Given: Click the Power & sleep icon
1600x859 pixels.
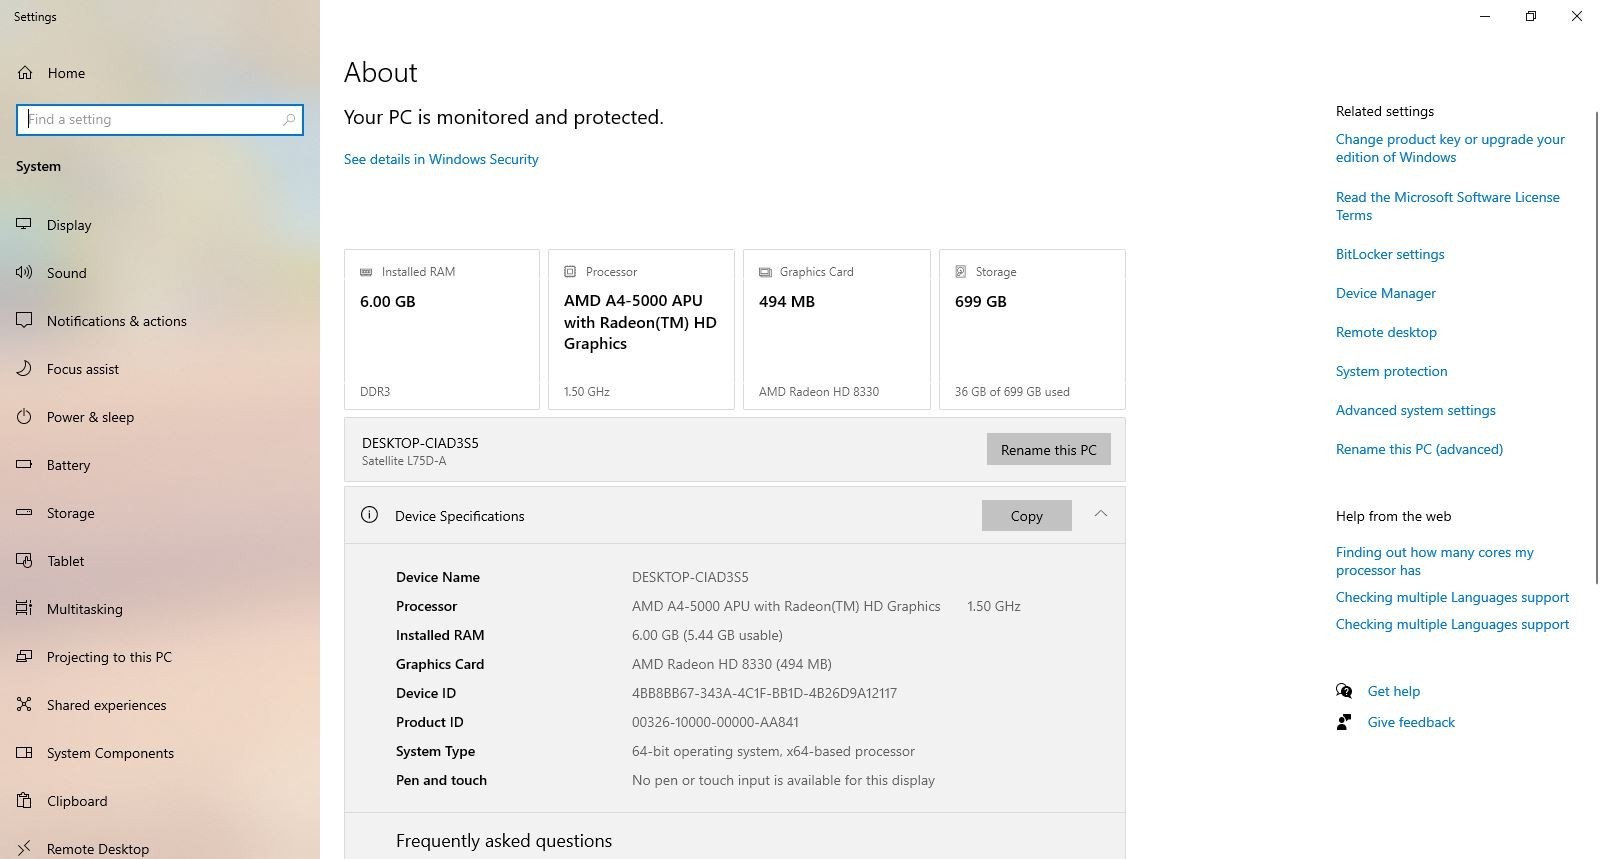Looking at the screenshot, I should pos(24,417).
